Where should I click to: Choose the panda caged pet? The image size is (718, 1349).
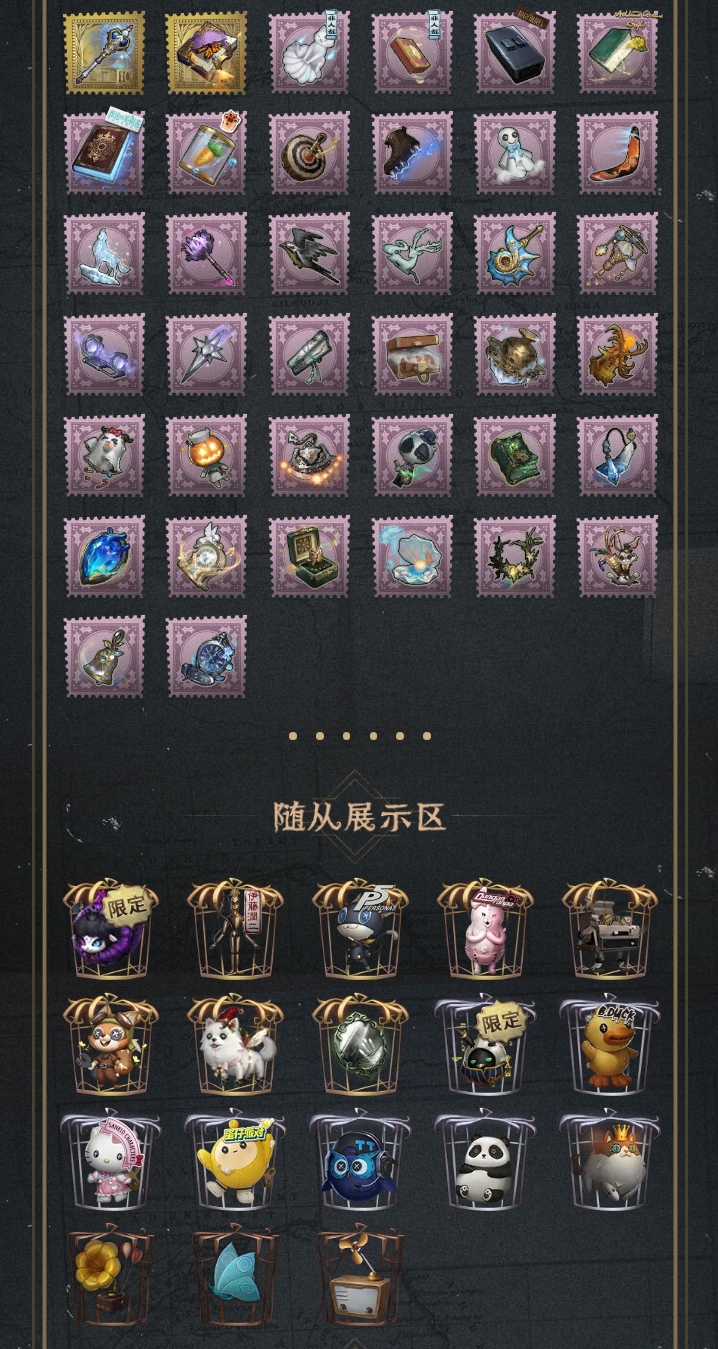tap(484, 1160)
